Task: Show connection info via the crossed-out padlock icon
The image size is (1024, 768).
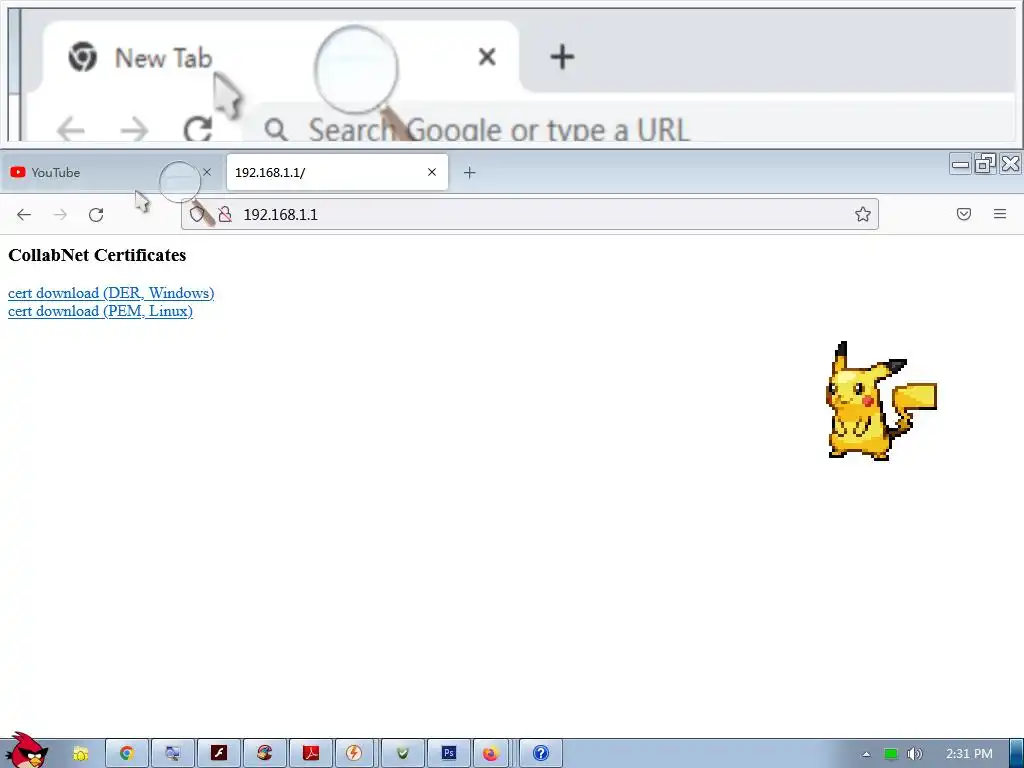Action: (225, 214)
